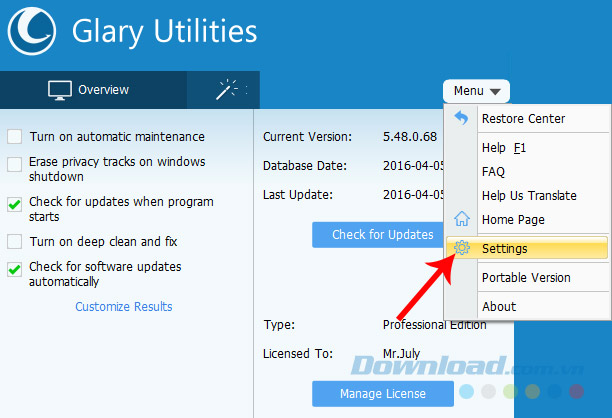Open Help F1 from the menu
612x418 pixels.
(x=503, y=148)
